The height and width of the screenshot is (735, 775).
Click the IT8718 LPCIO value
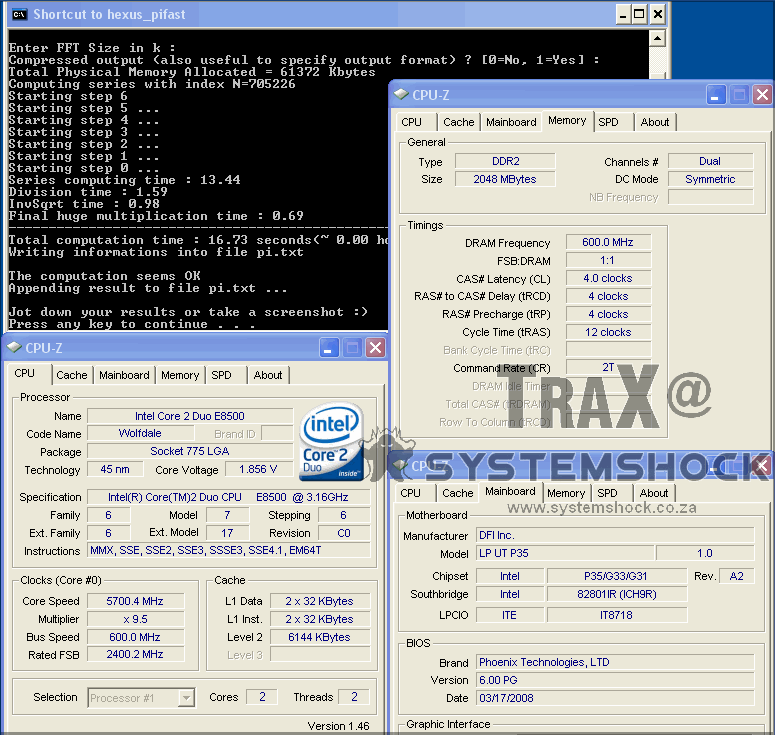(616, 615)
